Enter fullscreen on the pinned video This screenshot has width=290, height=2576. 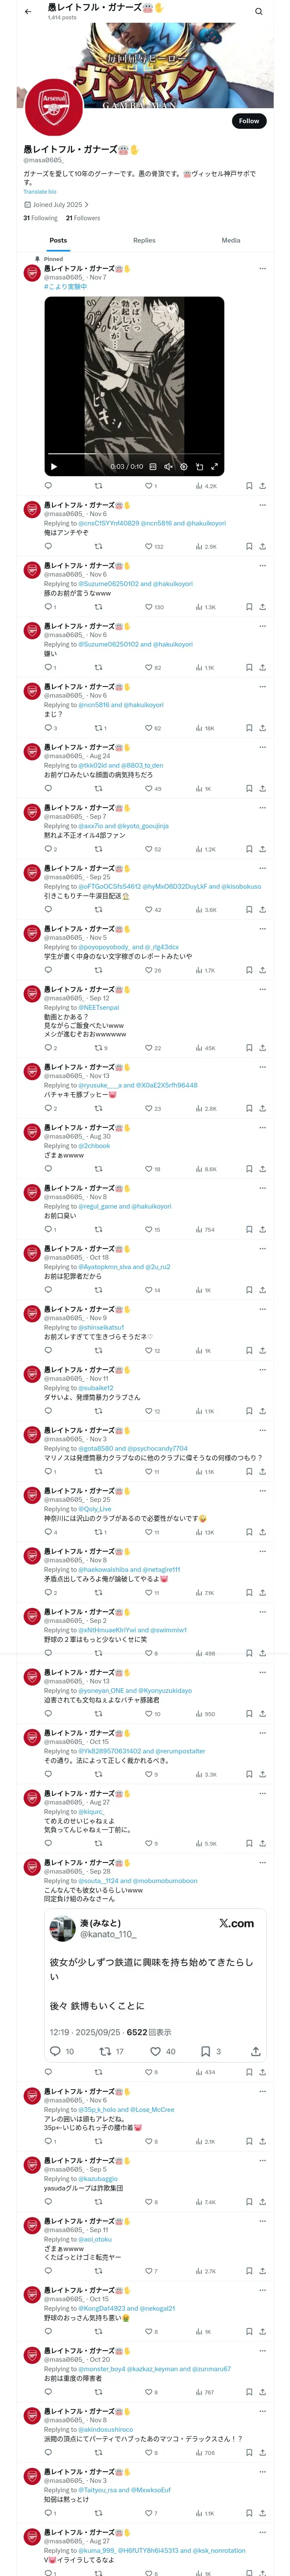tap(214, 466)
